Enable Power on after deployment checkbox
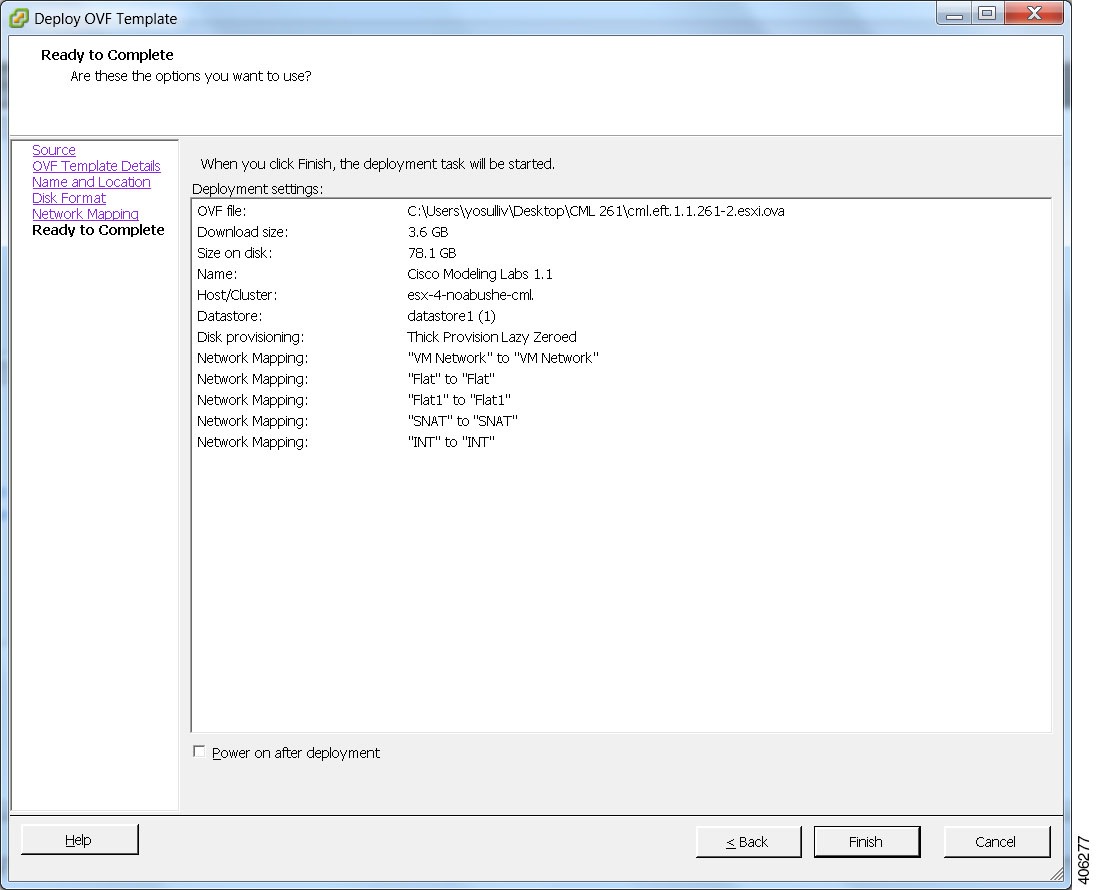1108x890 pixels. 199,751
